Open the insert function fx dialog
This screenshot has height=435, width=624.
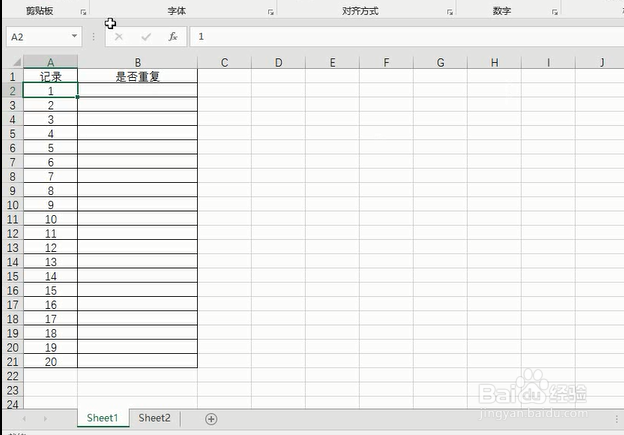[173, 37]
